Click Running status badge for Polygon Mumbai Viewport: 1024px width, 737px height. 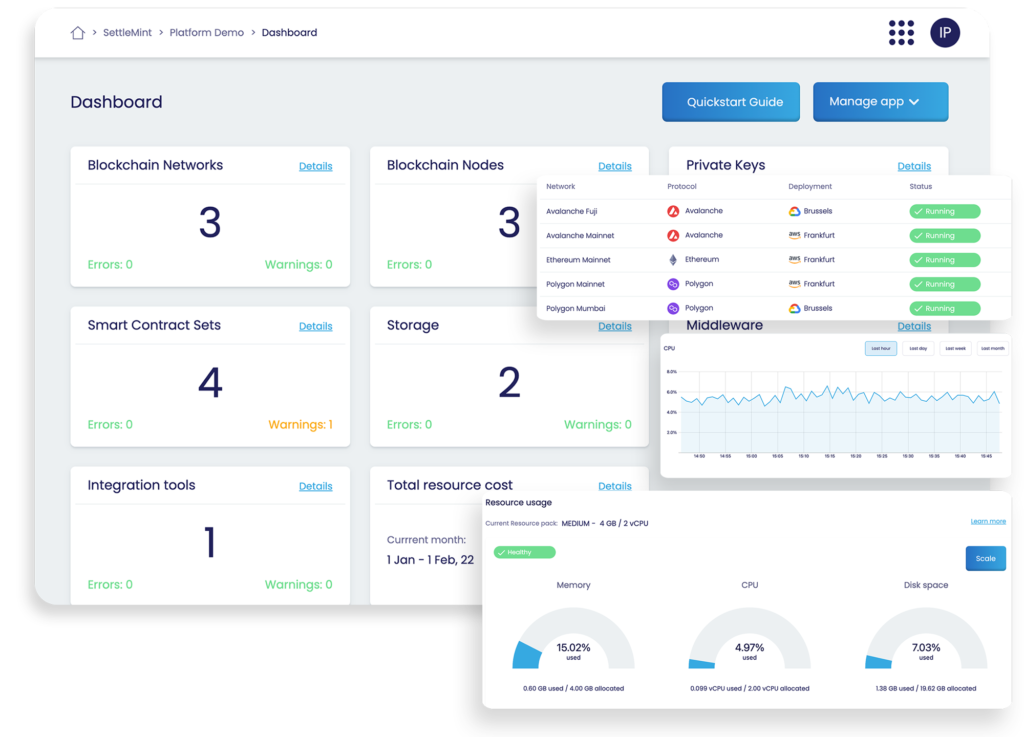click(945, 308)
